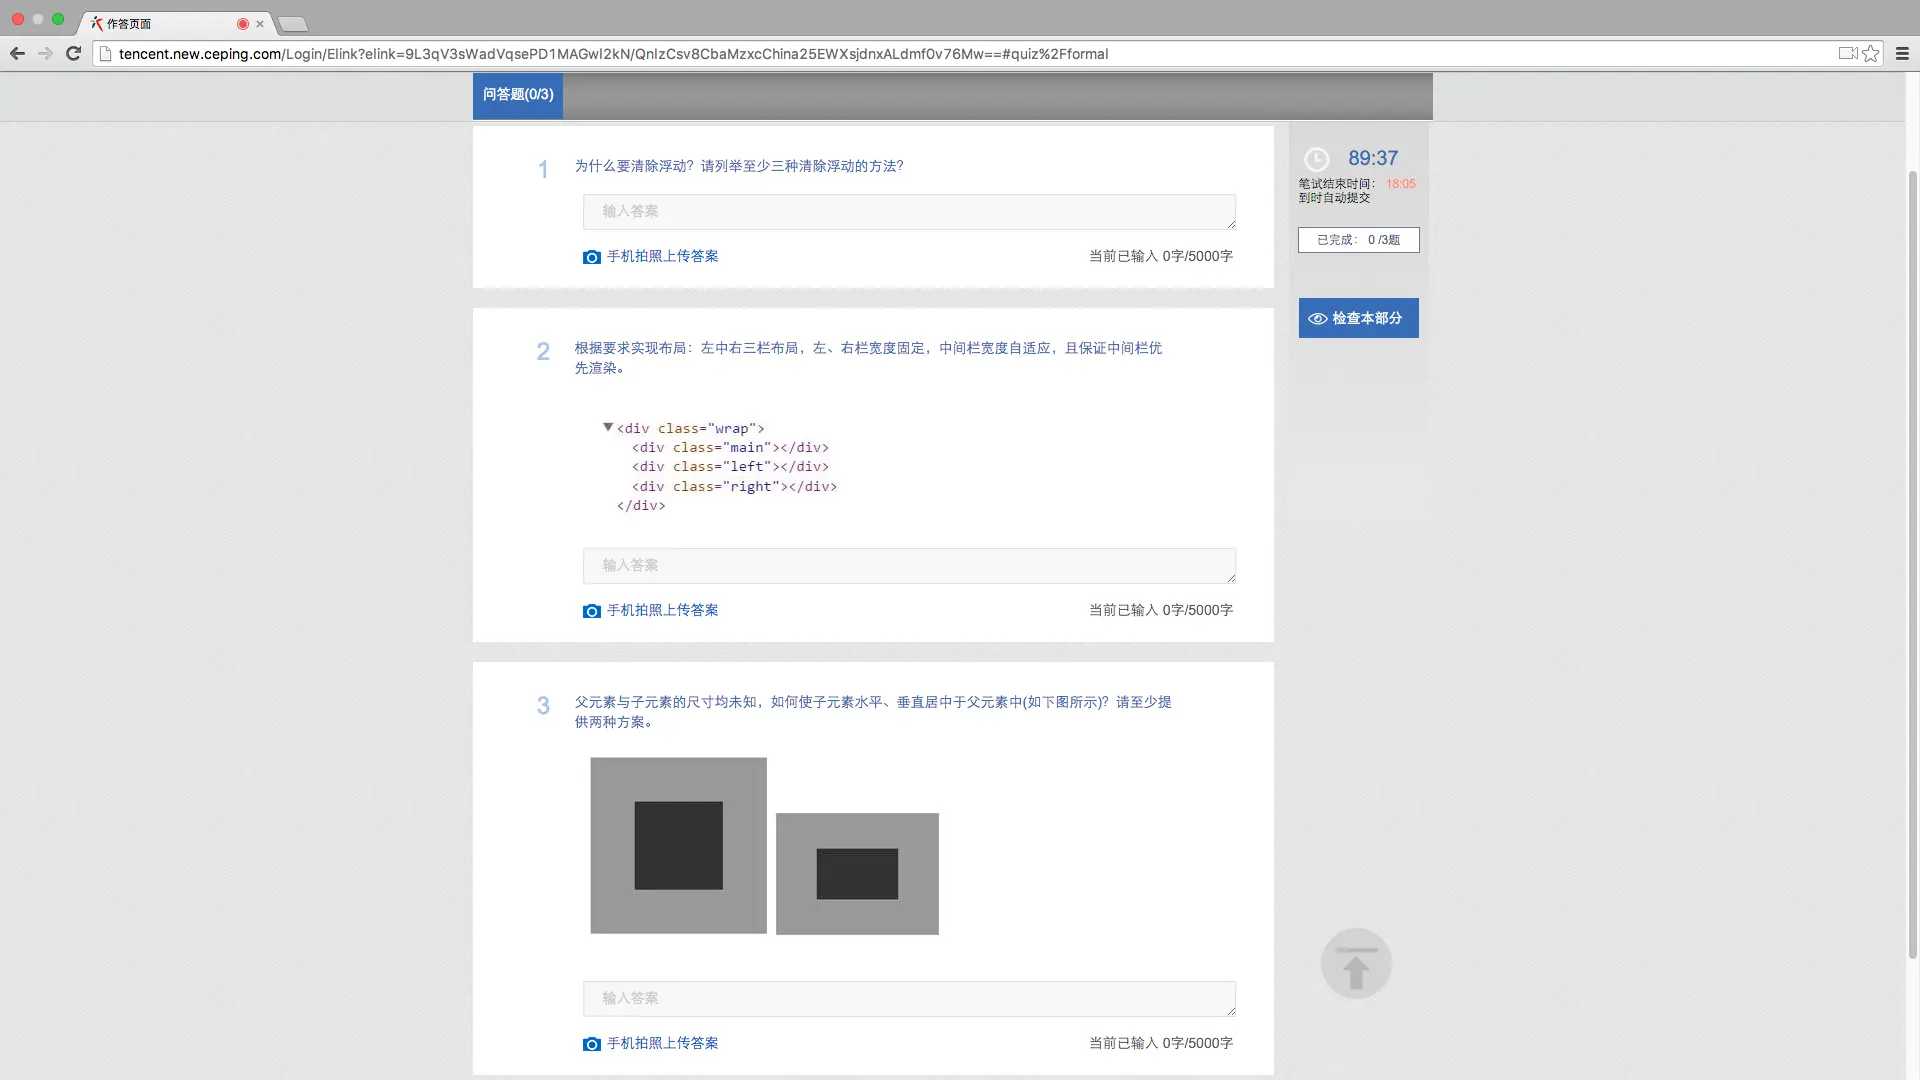Click the 手机拍照上传答案 link for question 2

click(662, 610)
